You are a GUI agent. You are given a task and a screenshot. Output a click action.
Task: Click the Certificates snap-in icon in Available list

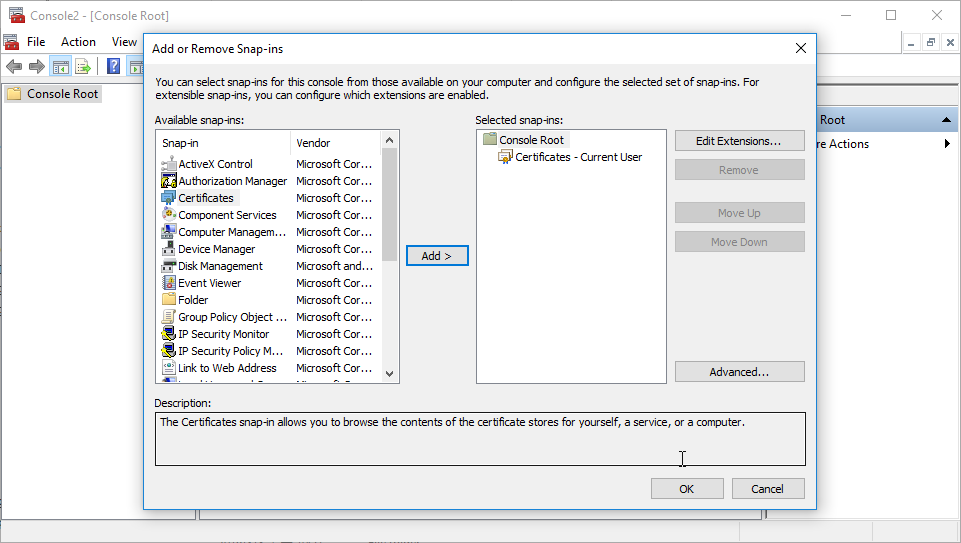[x=169, y=198]
